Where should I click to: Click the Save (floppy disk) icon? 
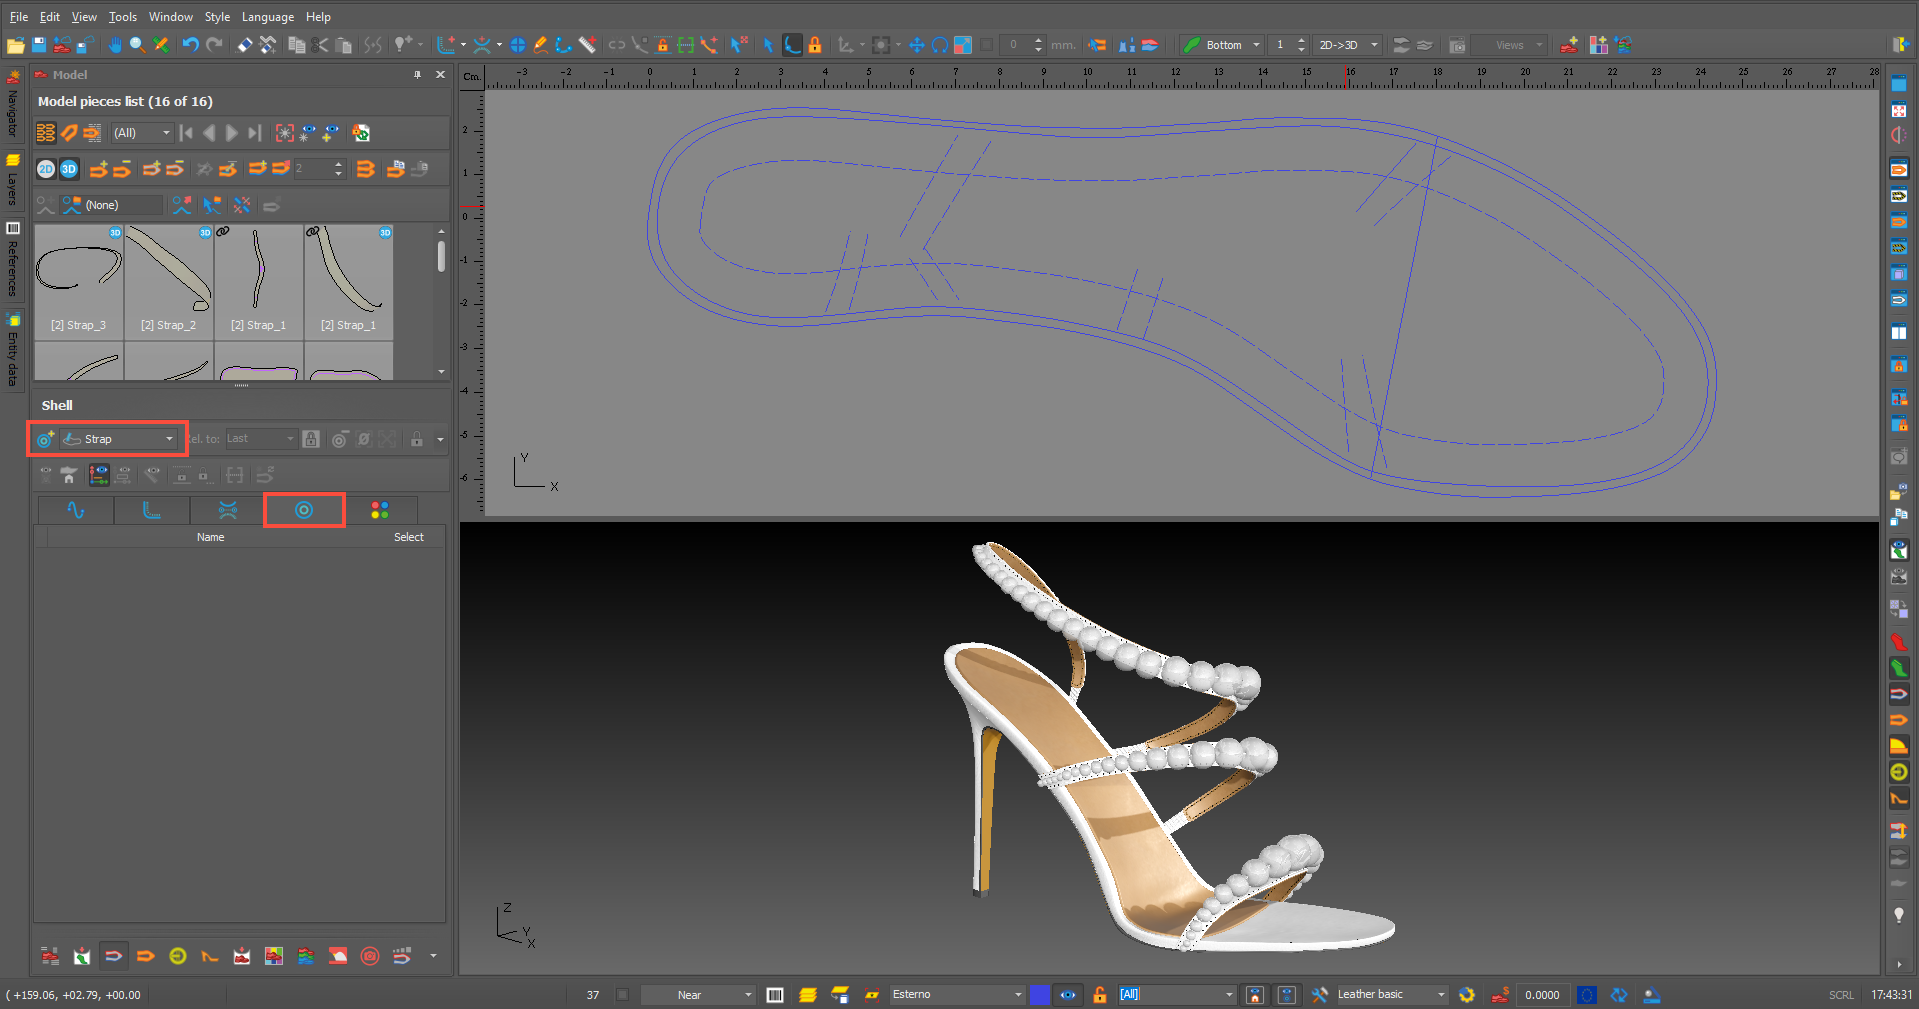point(39,45)
